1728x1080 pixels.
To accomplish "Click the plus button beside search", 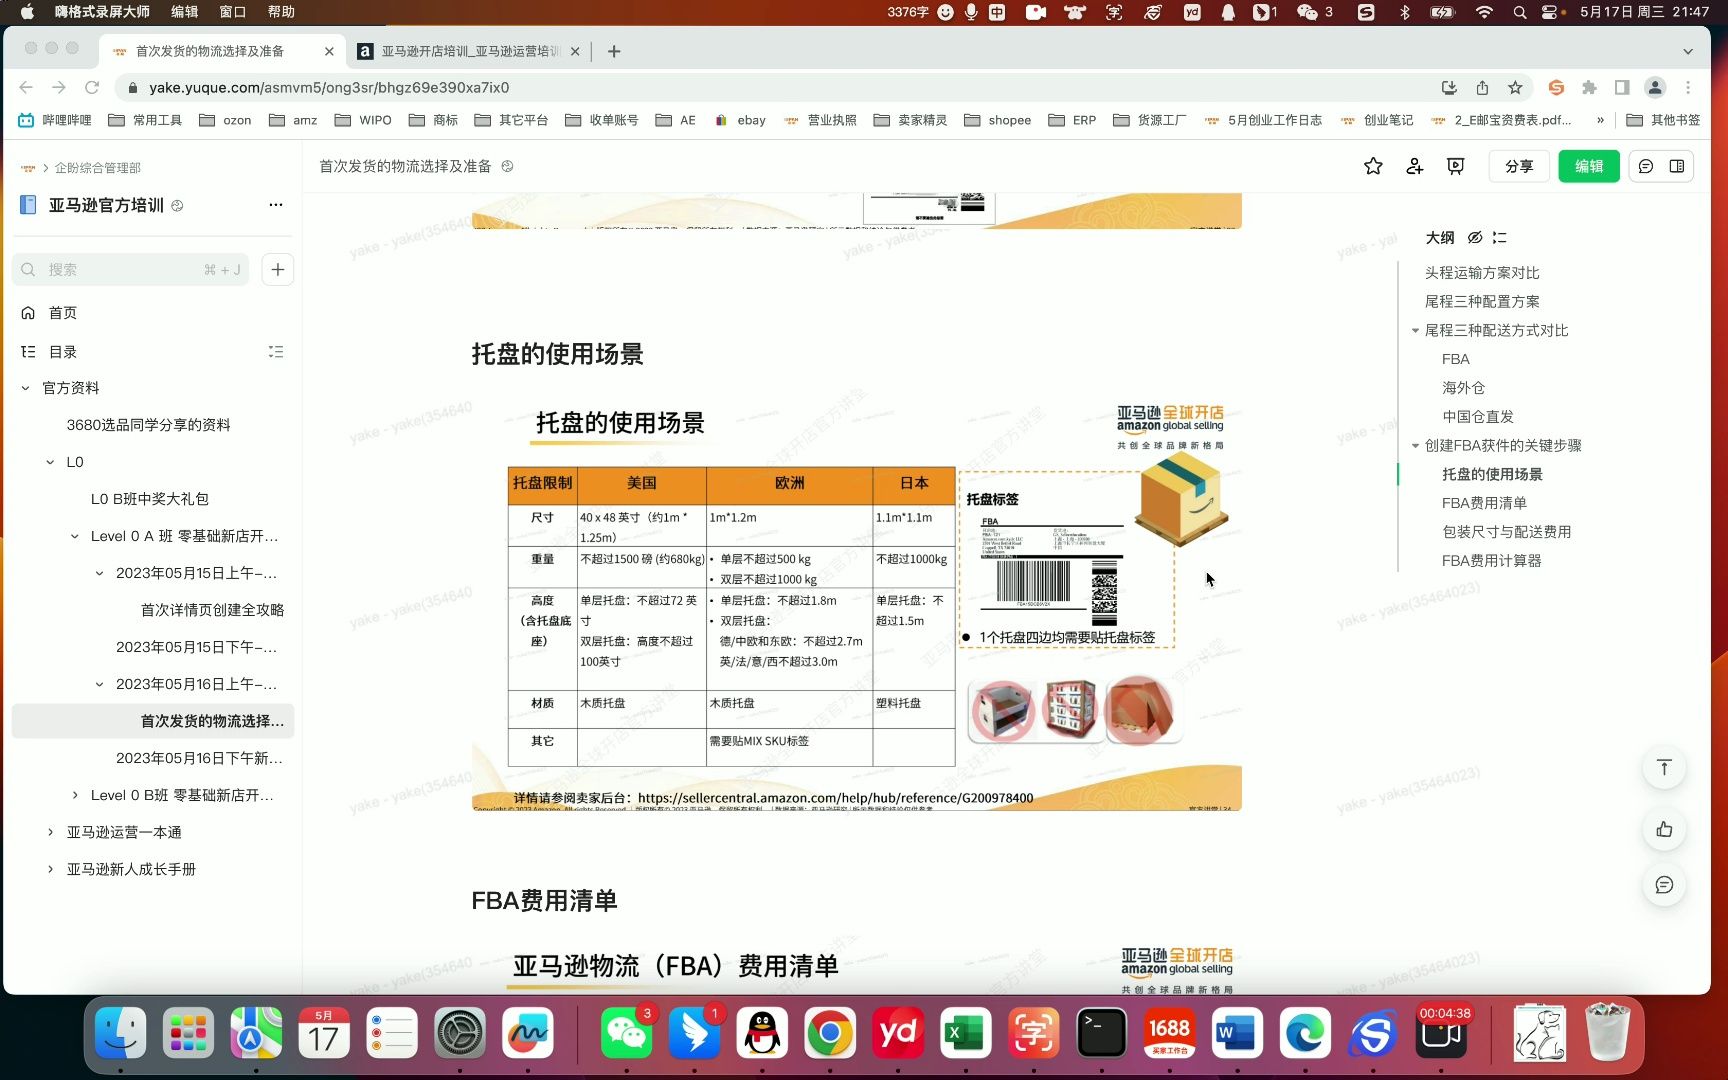I will point(278,269).
